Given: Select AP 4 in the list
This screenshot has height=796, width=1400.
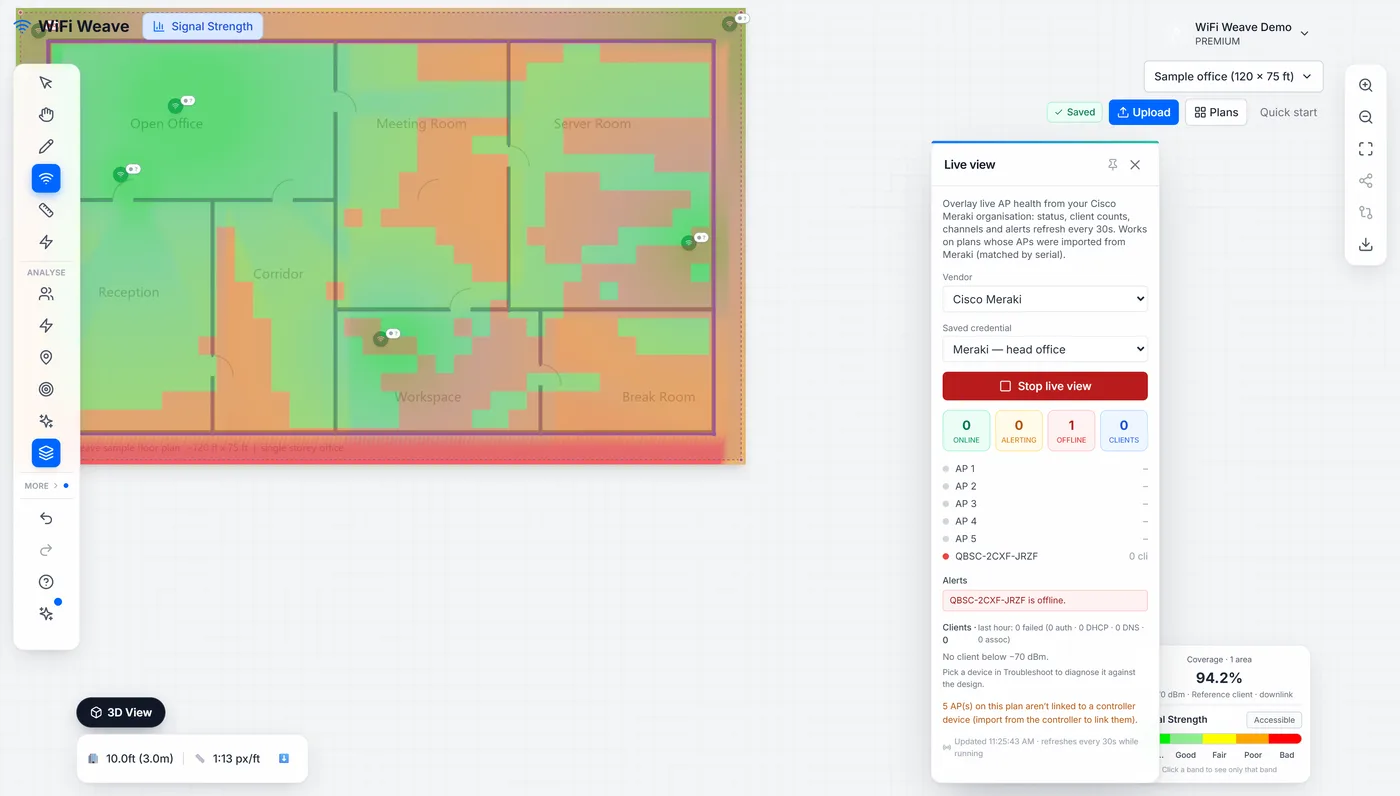Looking at the screenshot, I should click(1045, 521).
